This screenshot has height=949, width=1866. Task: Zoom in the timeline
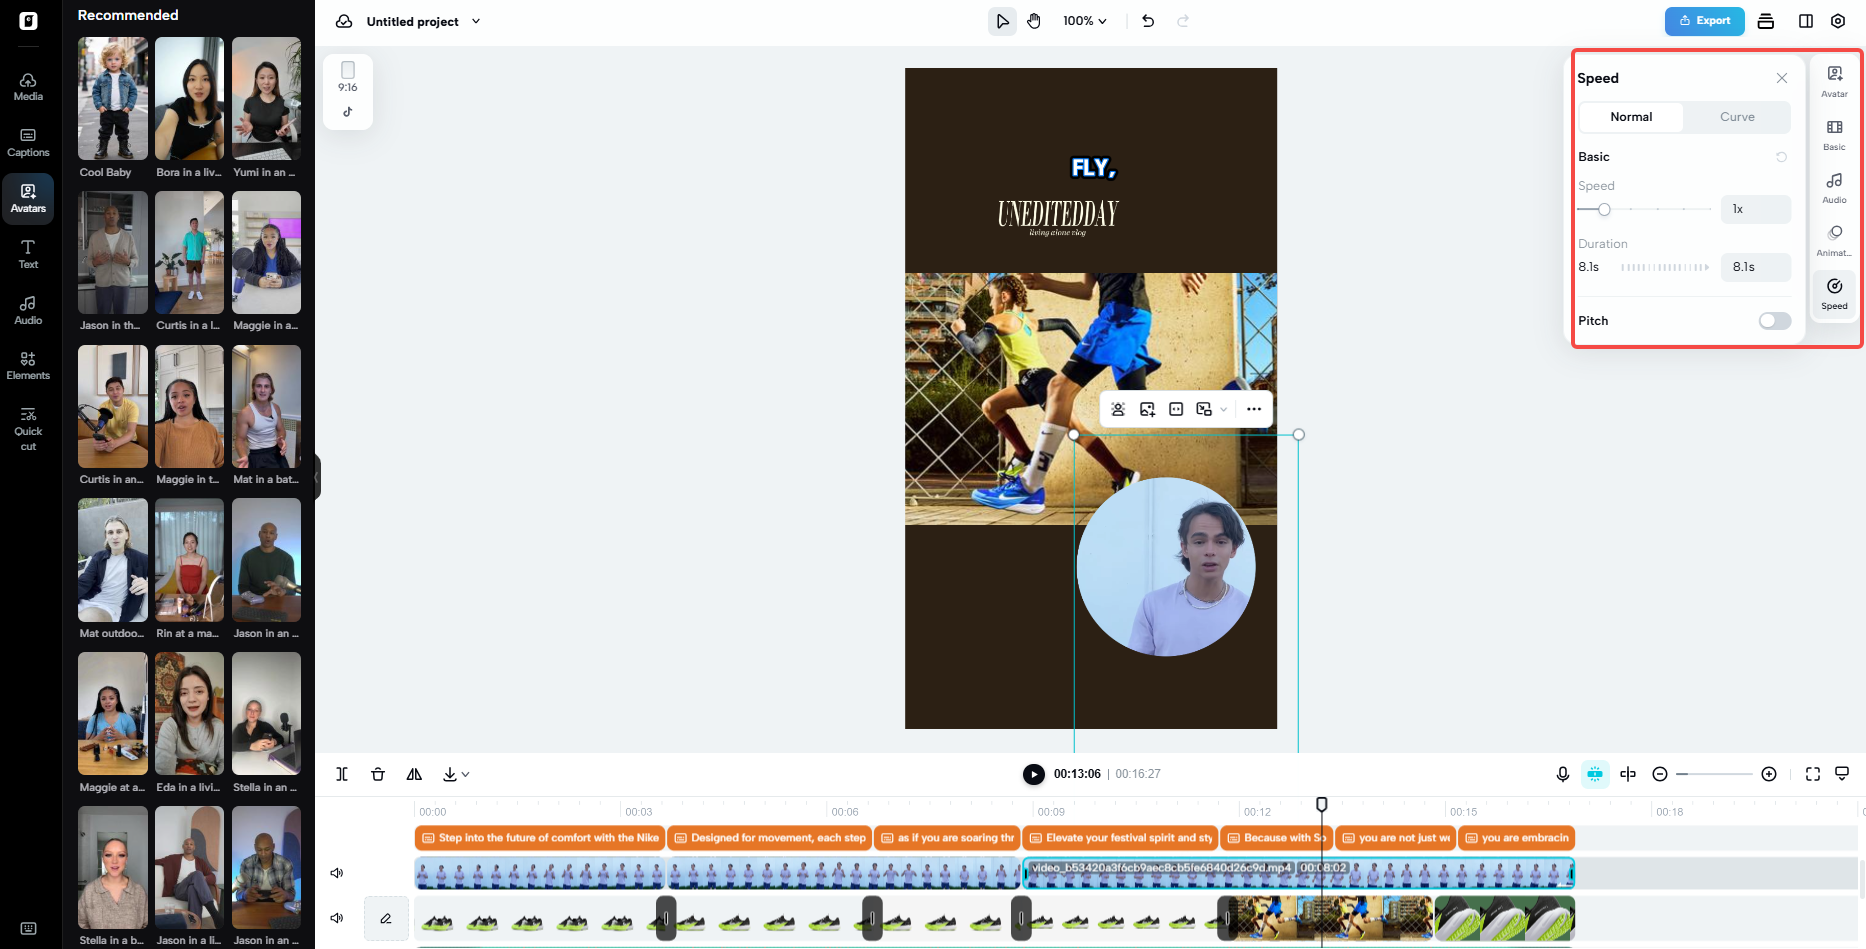(1769, 774)
